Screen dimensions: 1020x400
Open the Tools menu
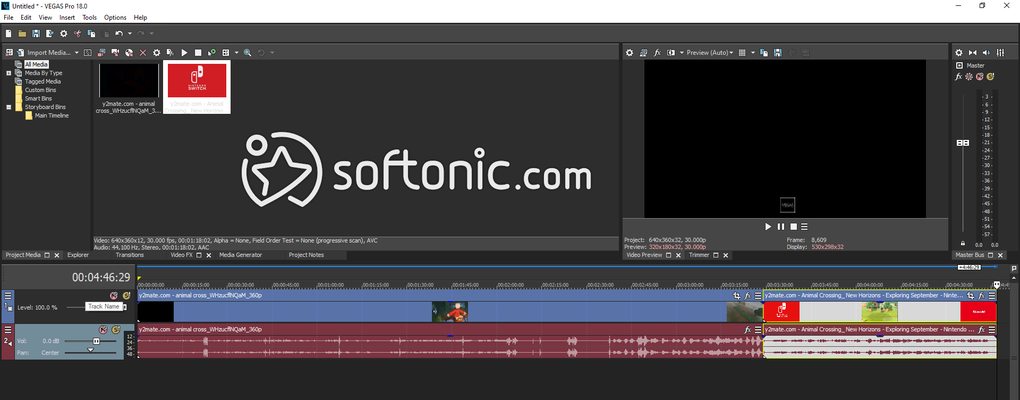pos(90,18)
